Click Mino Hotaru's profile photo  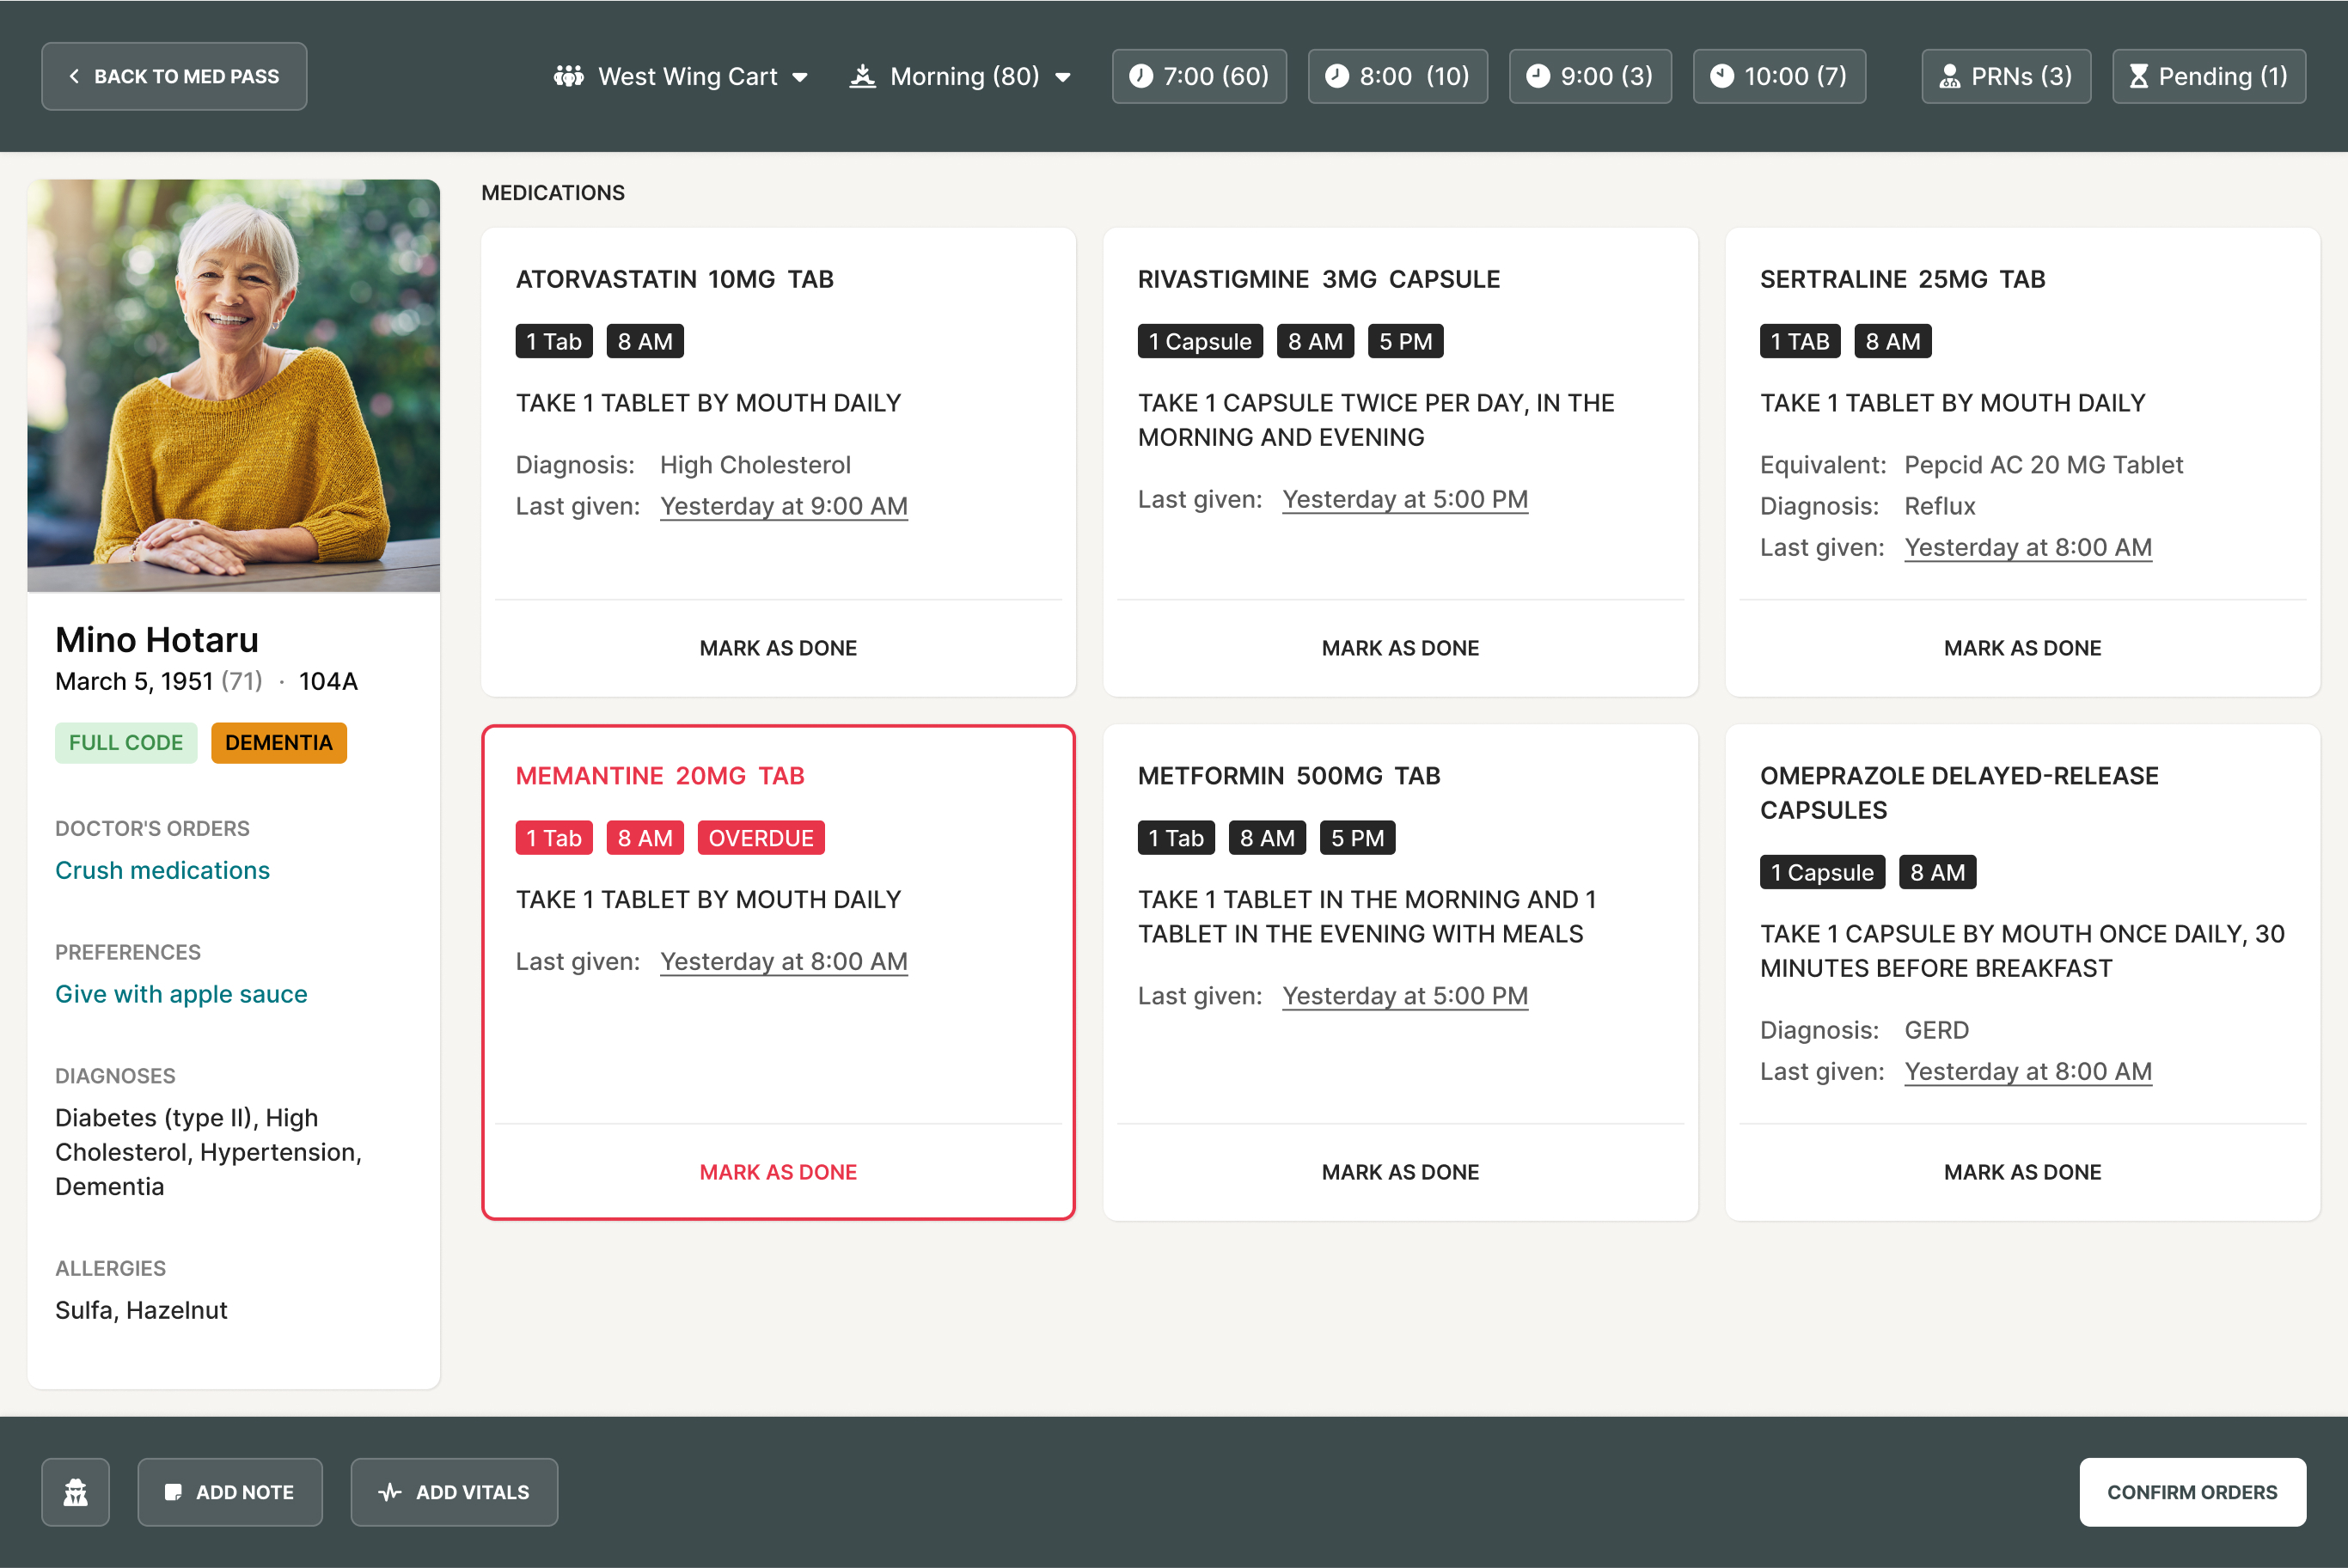coord(233,386)
